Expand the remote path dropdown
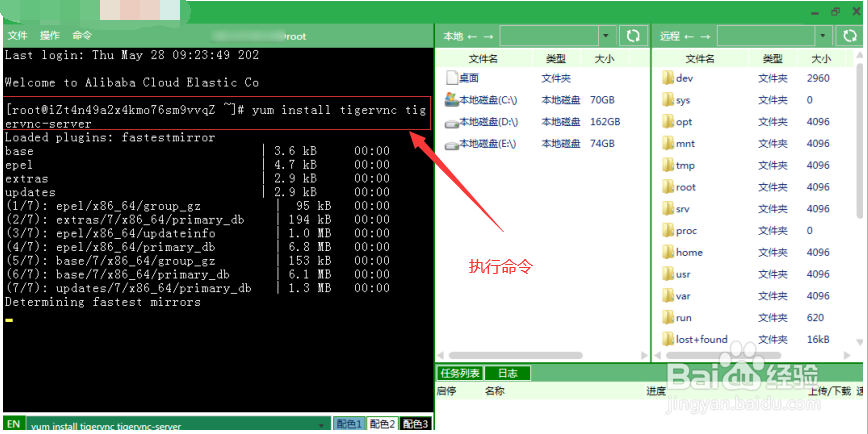The height and width of the screenshot is (434, 868). coord(823,36)
